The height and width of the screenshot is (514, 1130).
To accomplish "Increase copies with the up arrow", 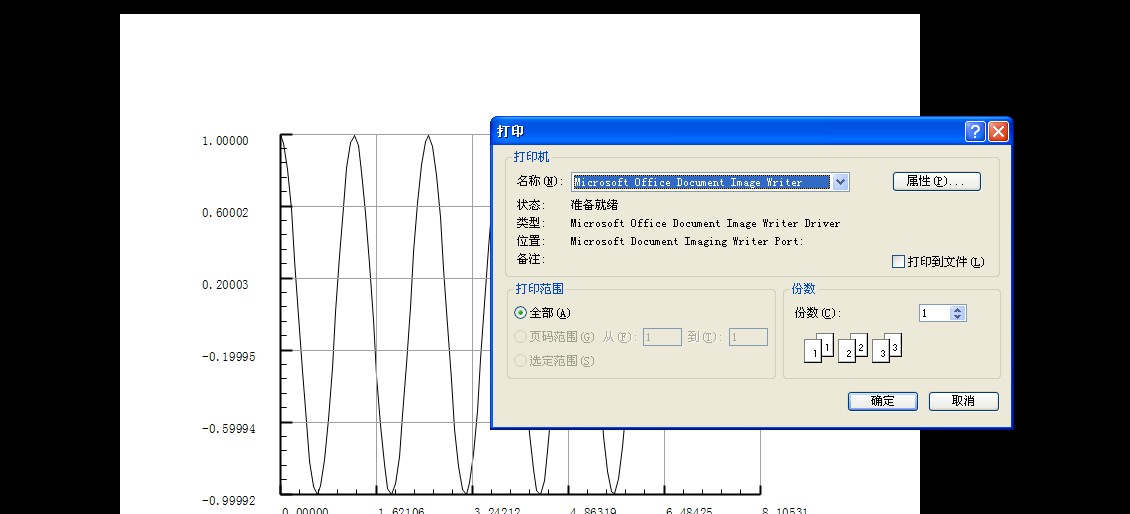I will pos(957,309).
